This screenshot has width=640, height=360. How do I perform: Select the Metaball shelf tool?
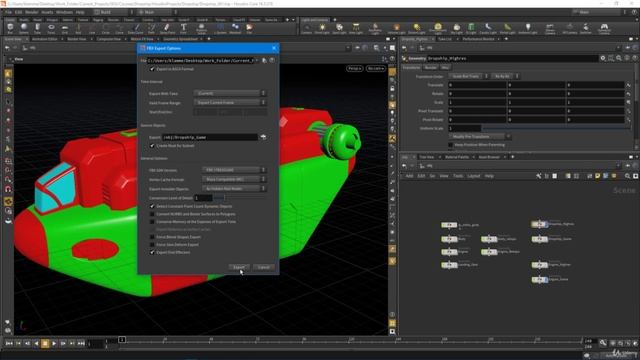click(x=235, y=29)
